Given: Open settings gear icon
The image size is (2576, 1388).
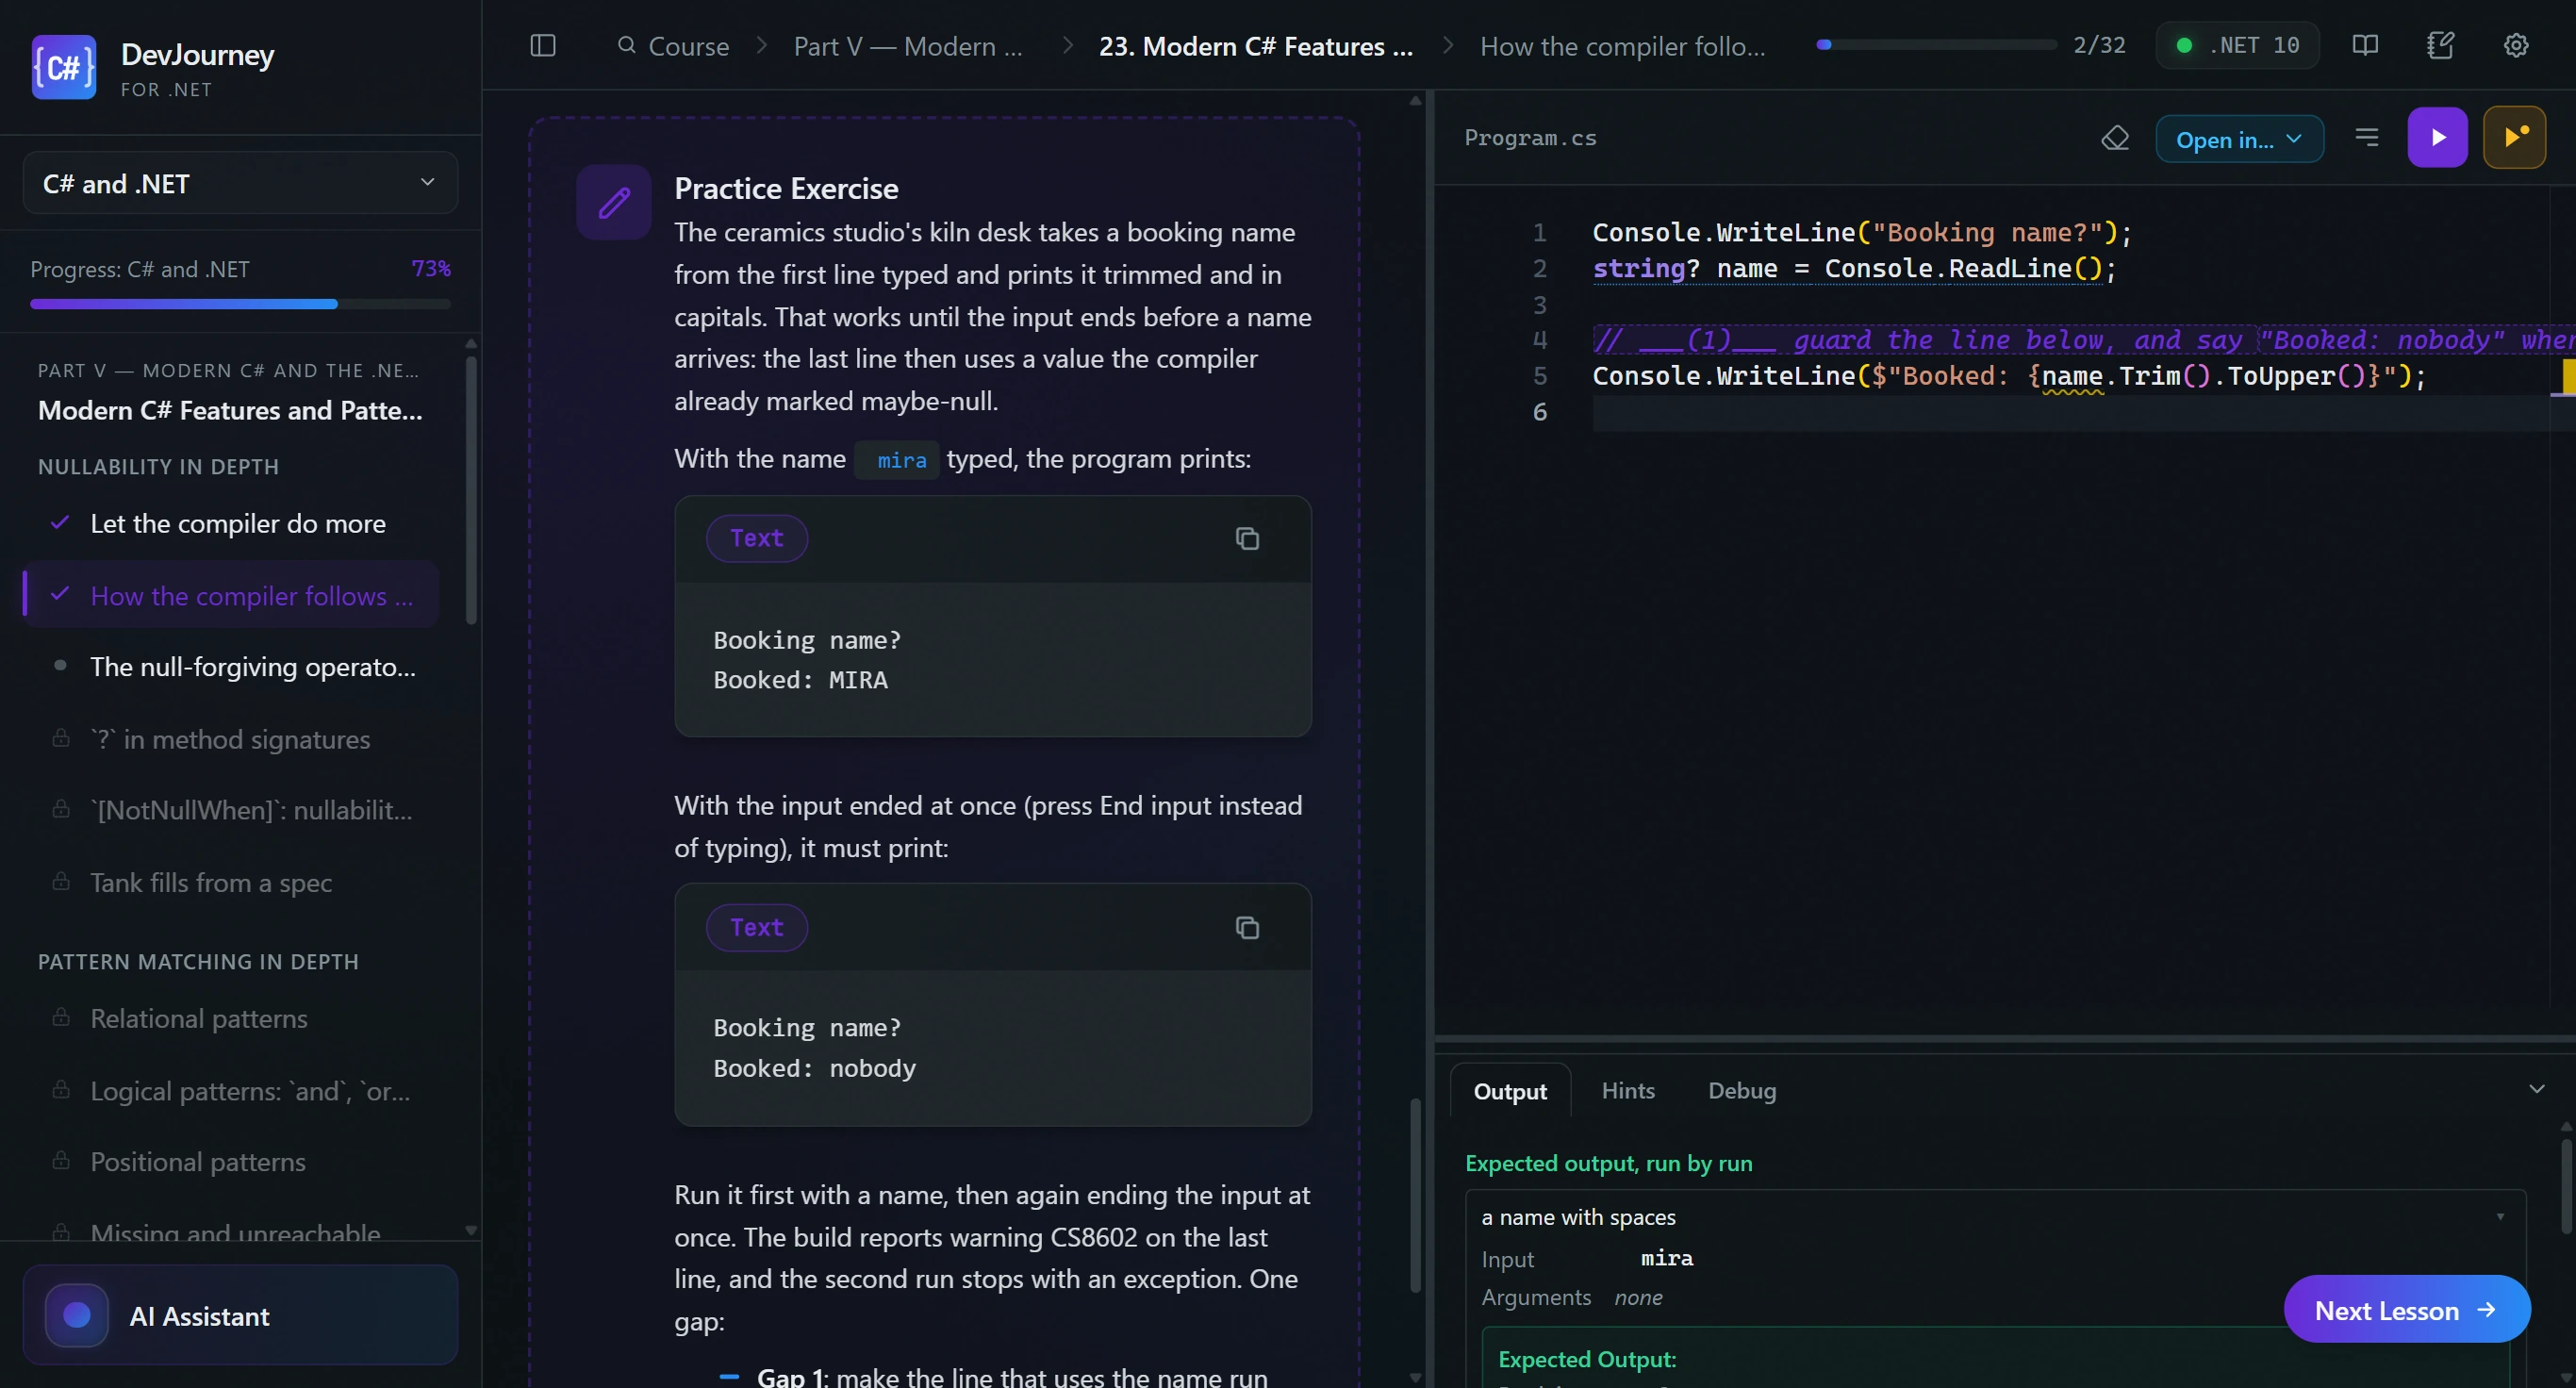Looking at the screenshot, I should point(2516,46).
